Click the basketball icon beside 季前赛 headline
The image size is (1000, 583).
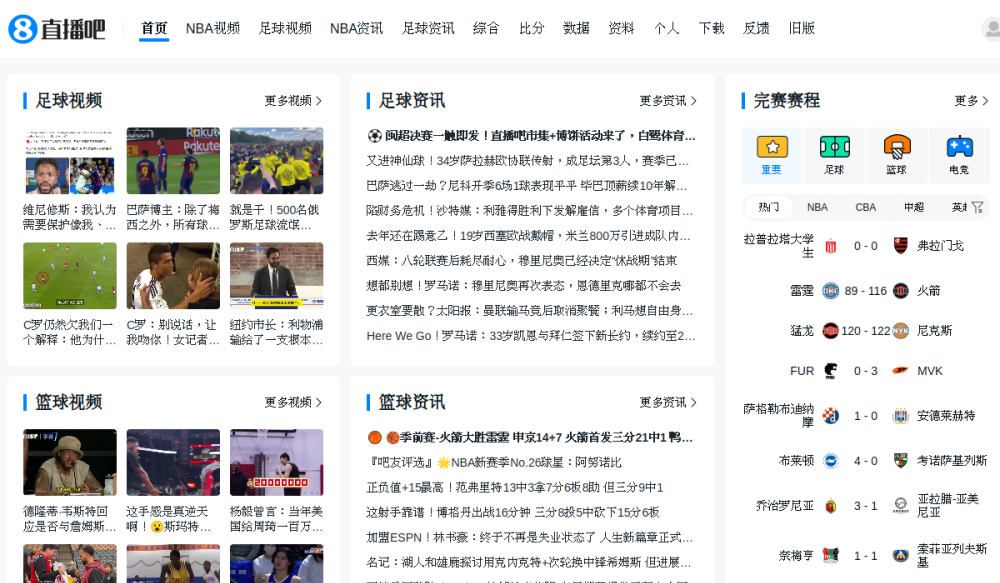click(374, 437)
